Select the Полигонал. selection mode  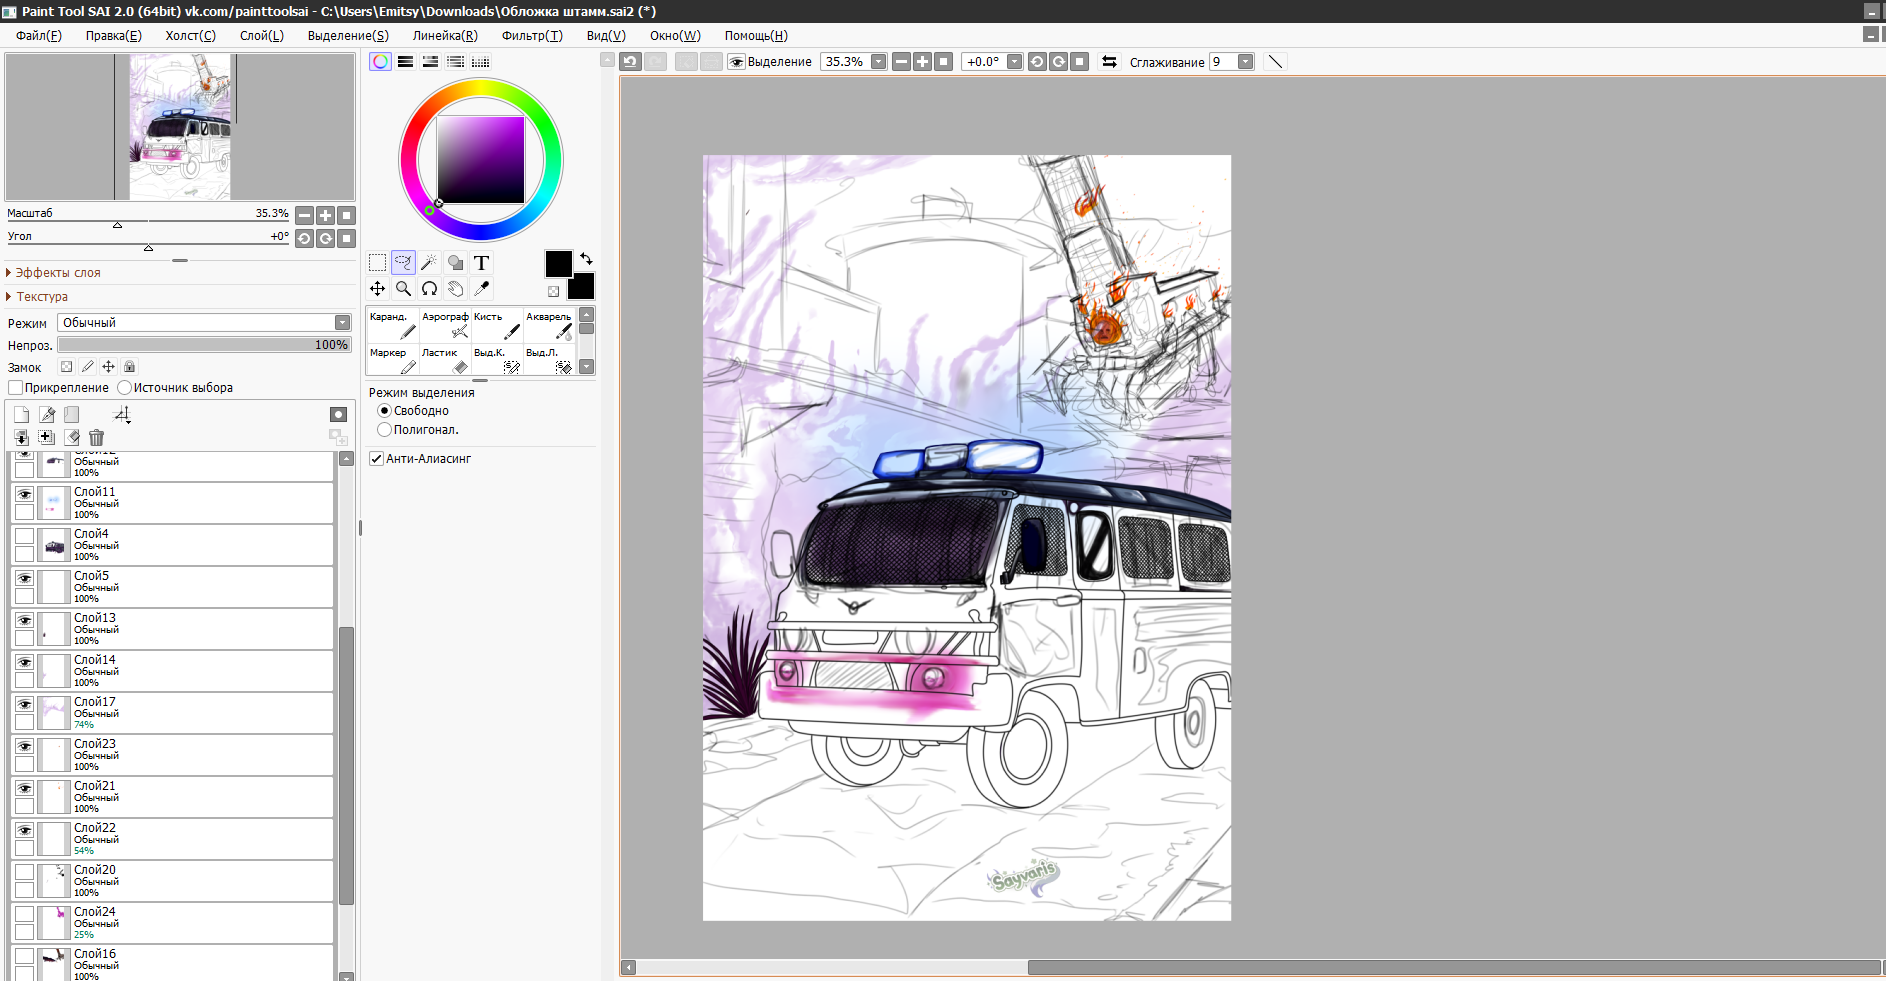[384, 430]
